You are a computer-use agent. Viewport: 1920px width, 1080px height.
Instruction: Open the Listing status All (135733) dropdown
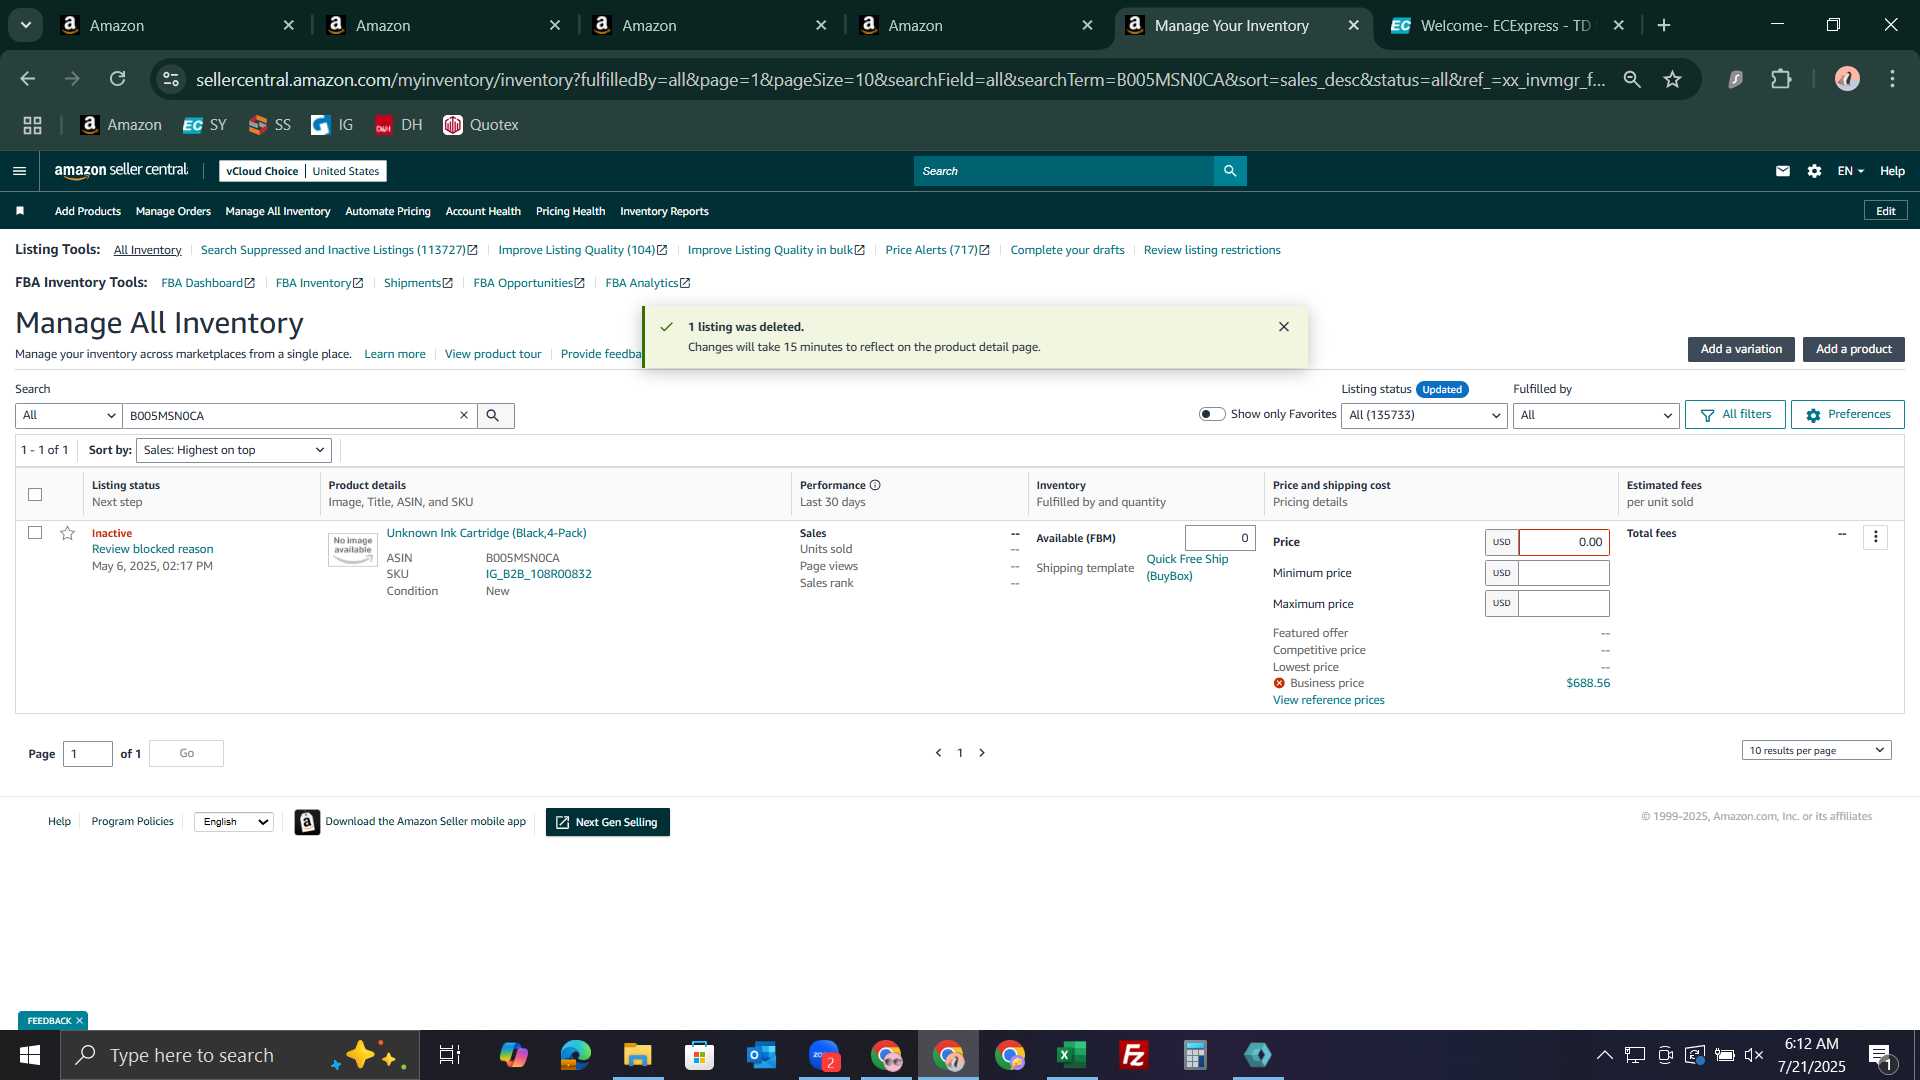[x=1424, y=415]
